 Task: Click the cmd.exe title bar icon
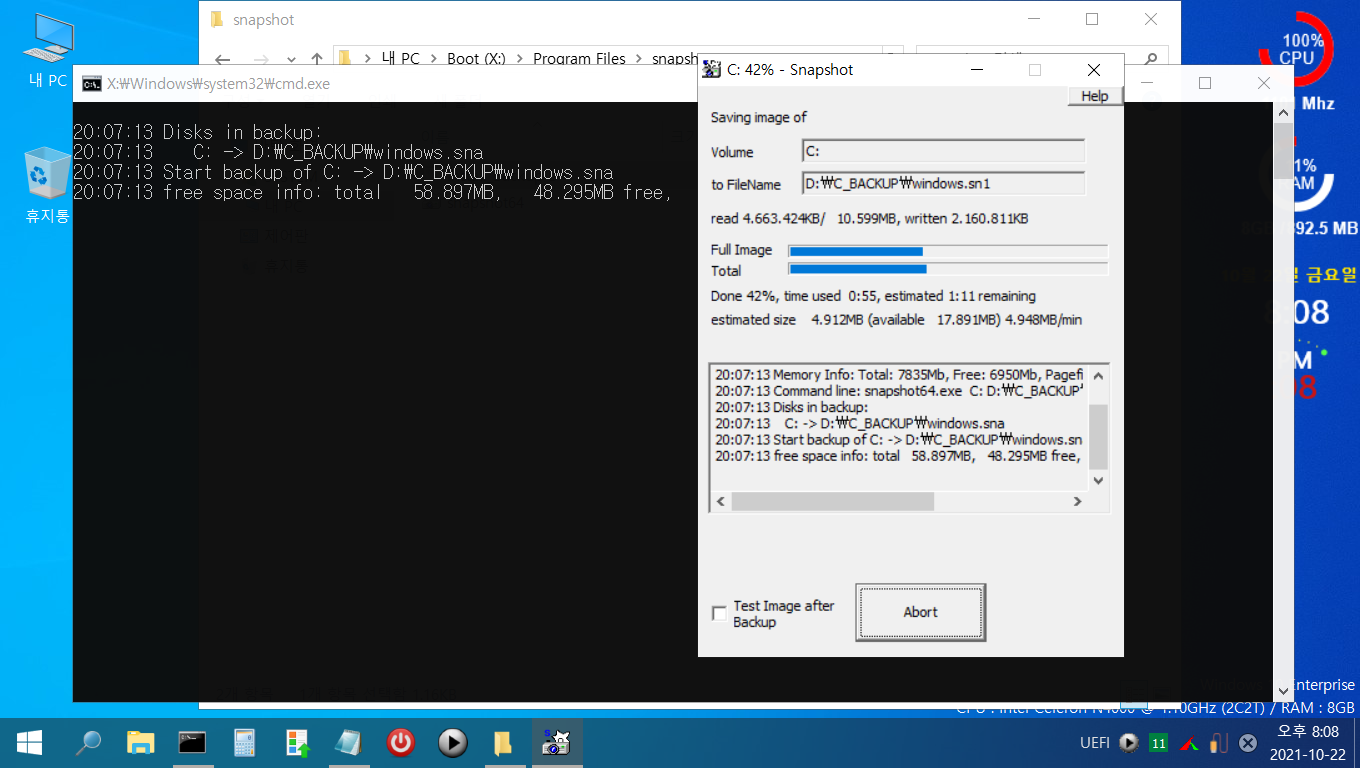pos(91,84)
